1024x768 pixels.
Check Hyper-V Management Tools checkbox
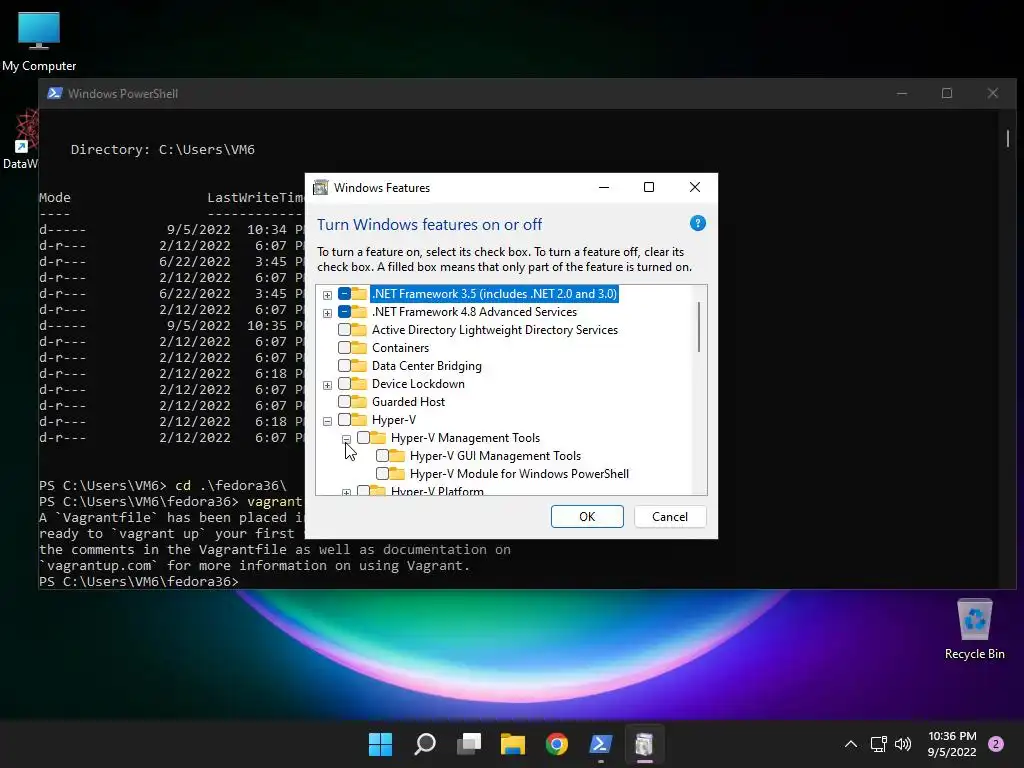[363, 438]
